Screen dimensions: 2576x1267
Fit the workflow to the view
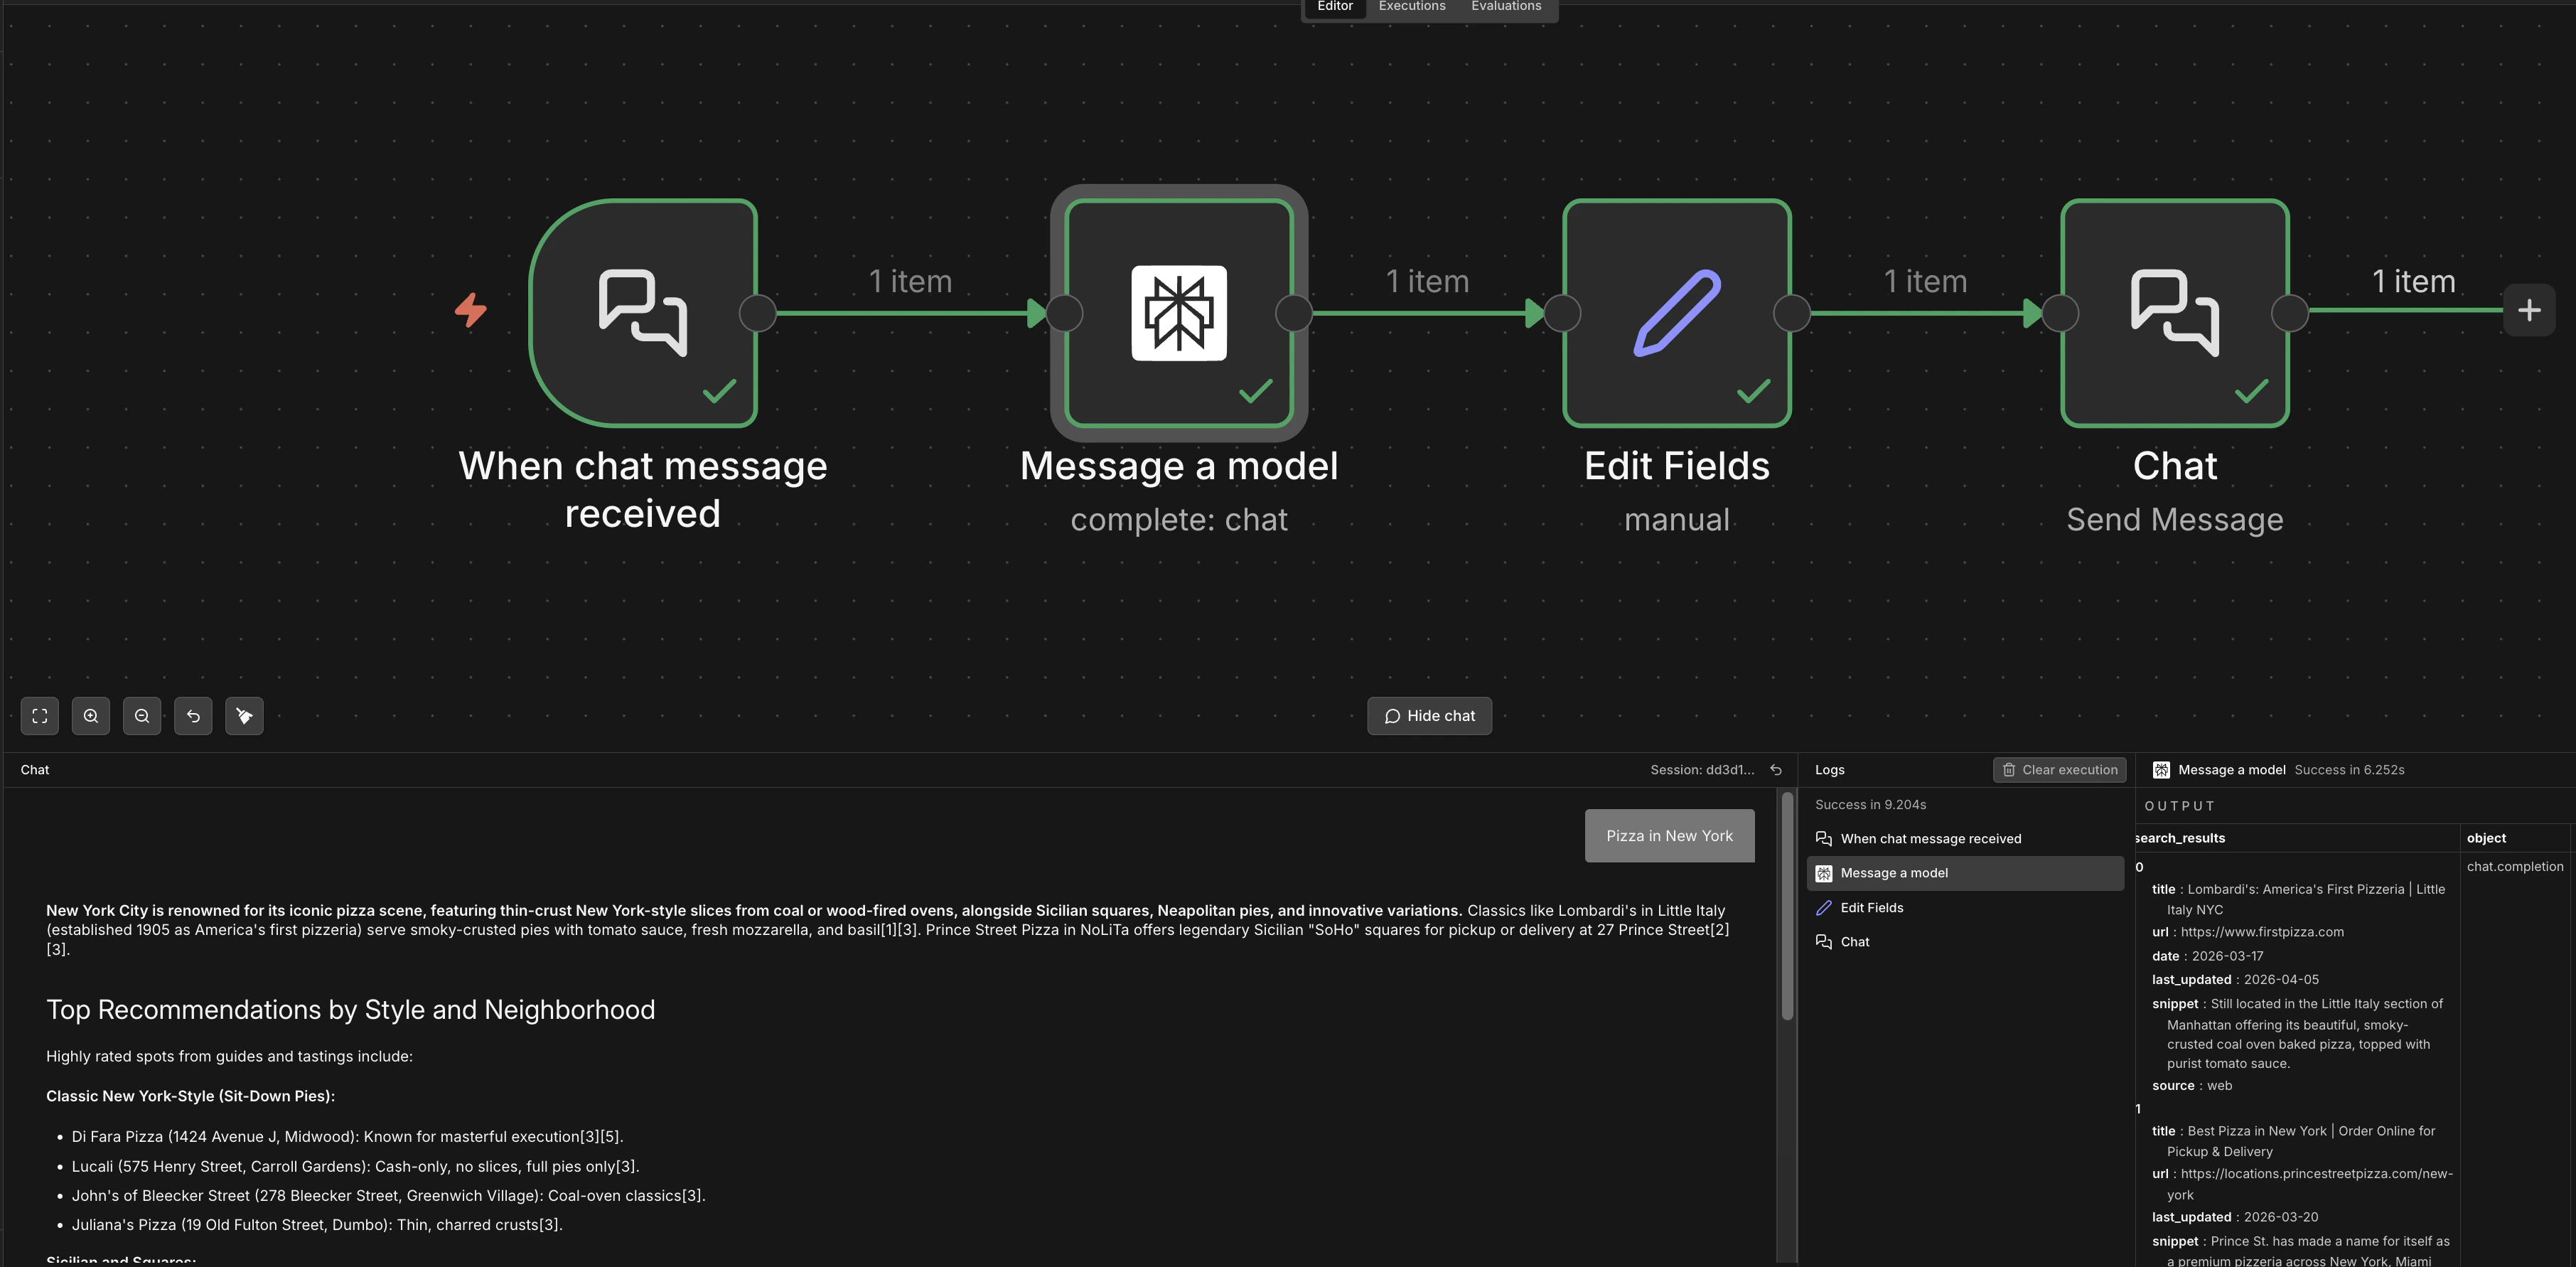(40, 716)
